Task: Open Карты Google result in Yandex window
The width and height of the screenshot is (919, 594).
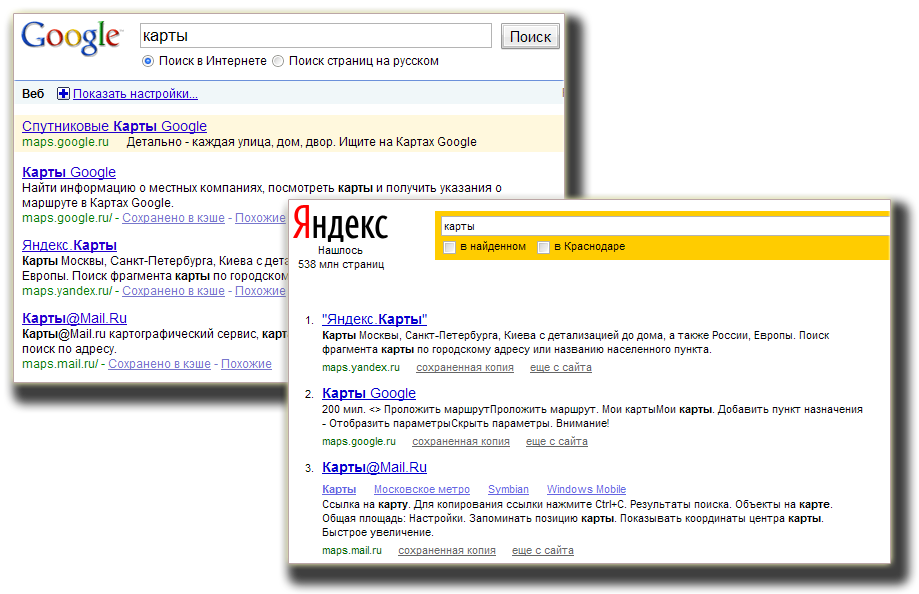Action: tap(369, 393)
